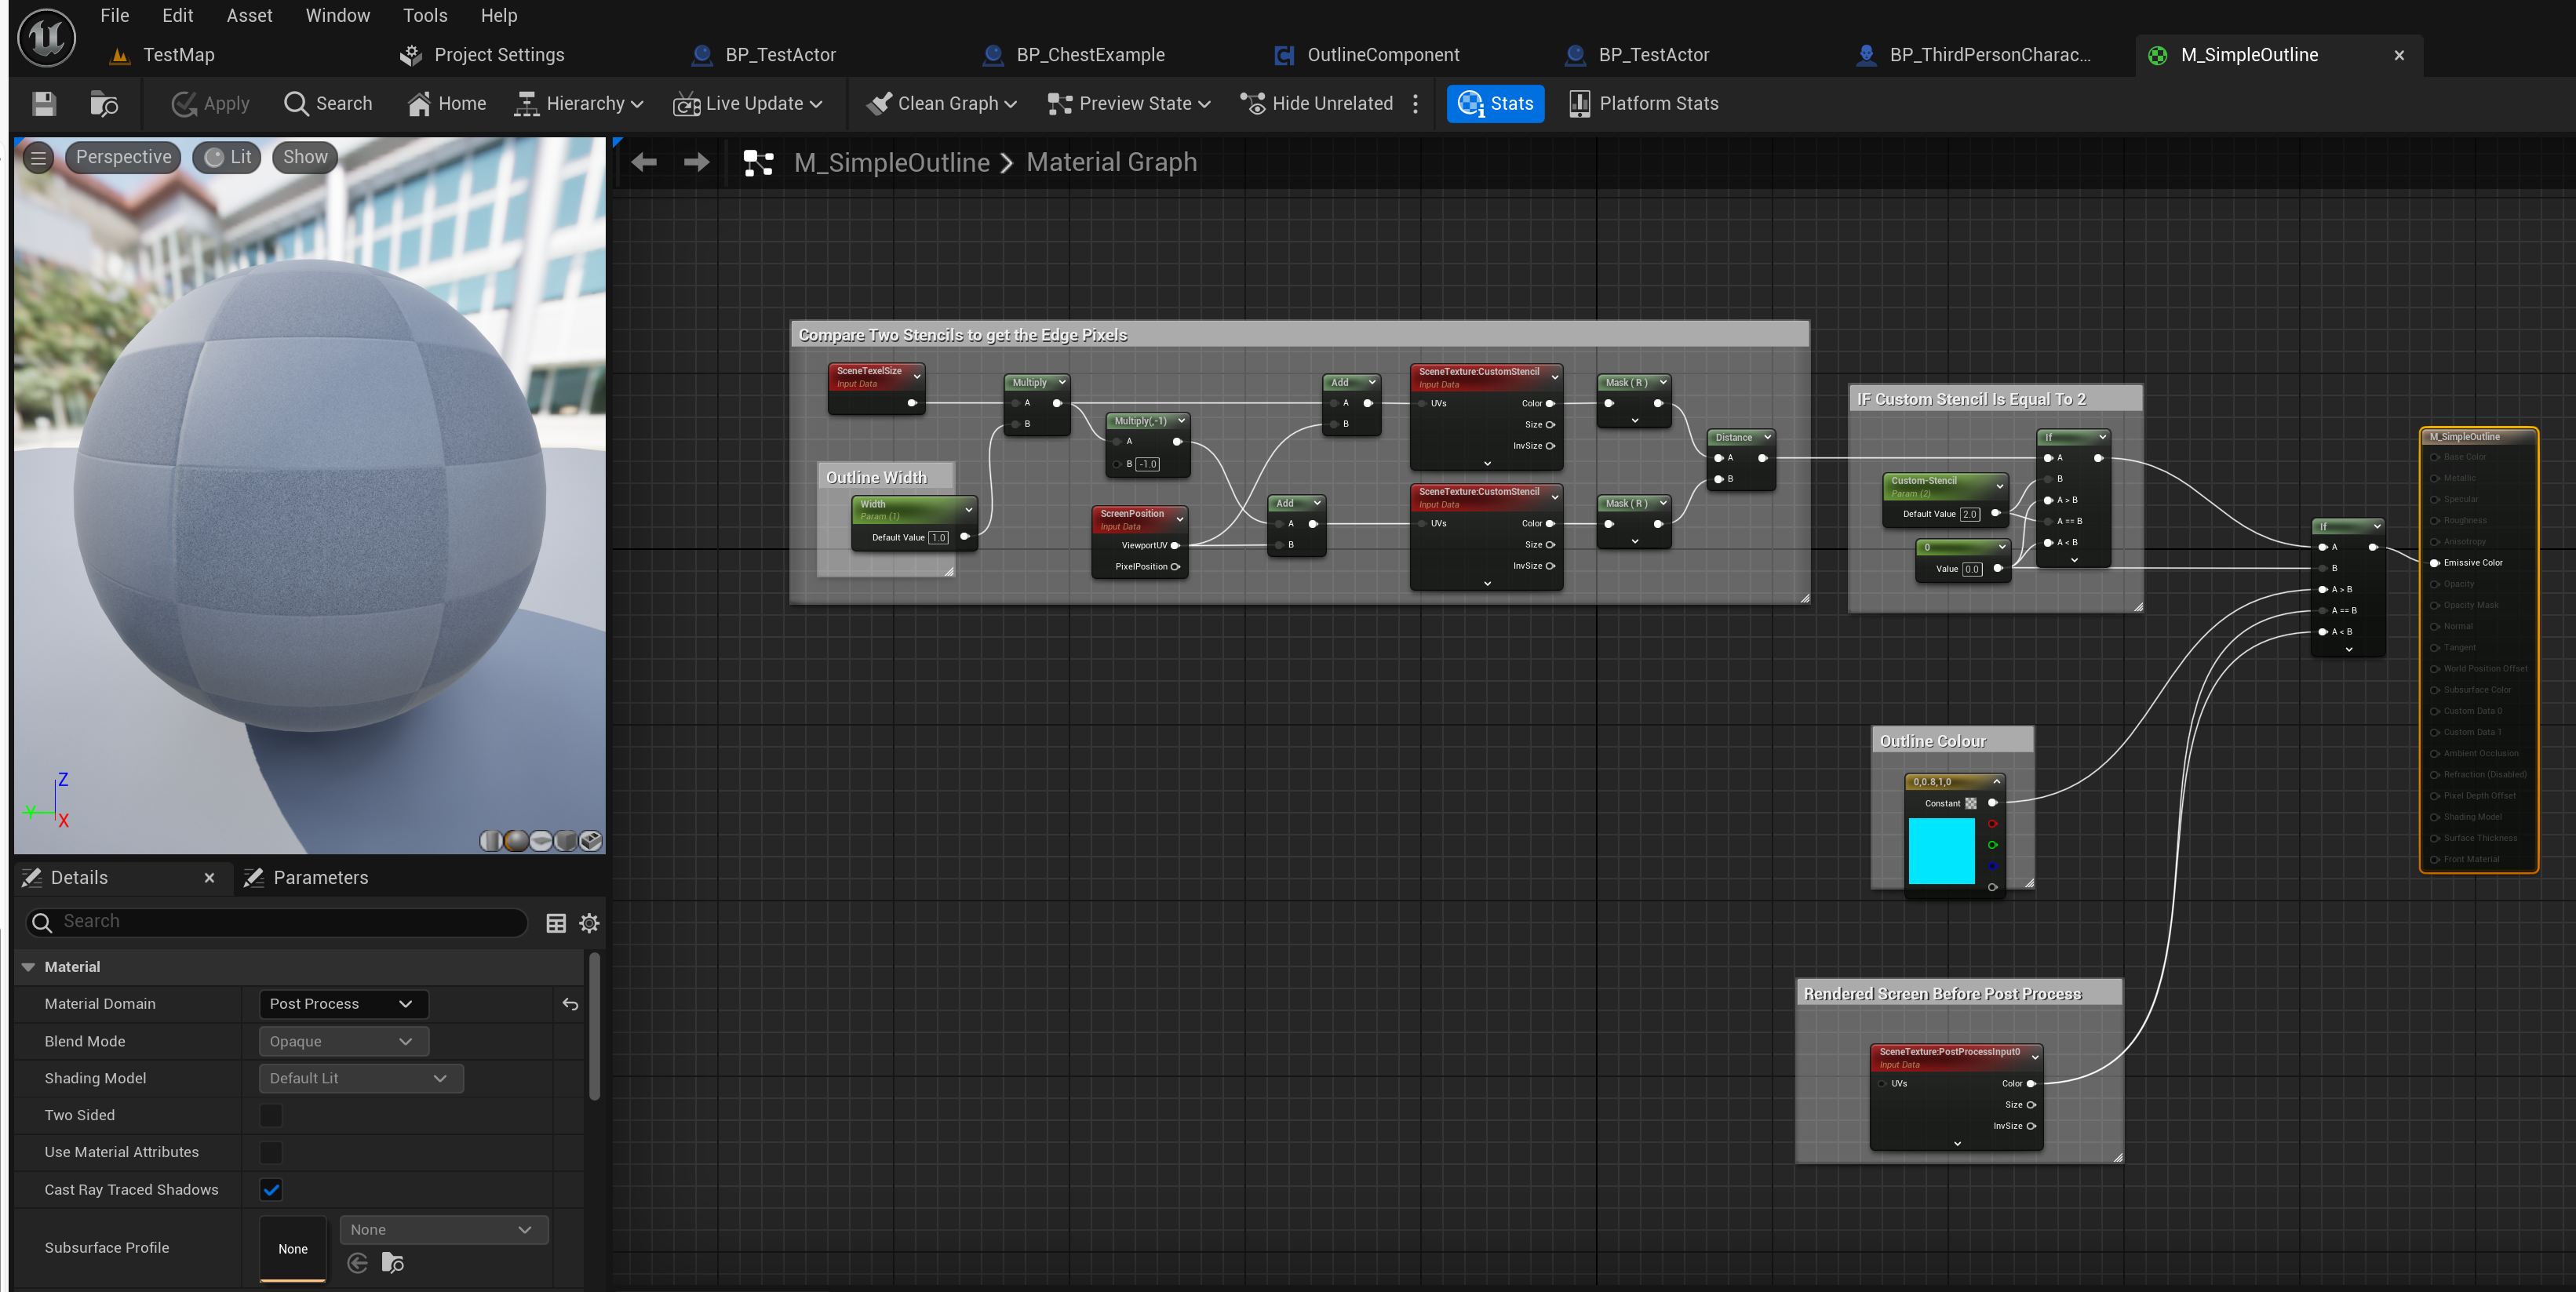The width and height of the screenshot is (2576, 1292).
Task: Uncheck Cast Ray Traced Shadows
Action: [x=271, y=1189]
